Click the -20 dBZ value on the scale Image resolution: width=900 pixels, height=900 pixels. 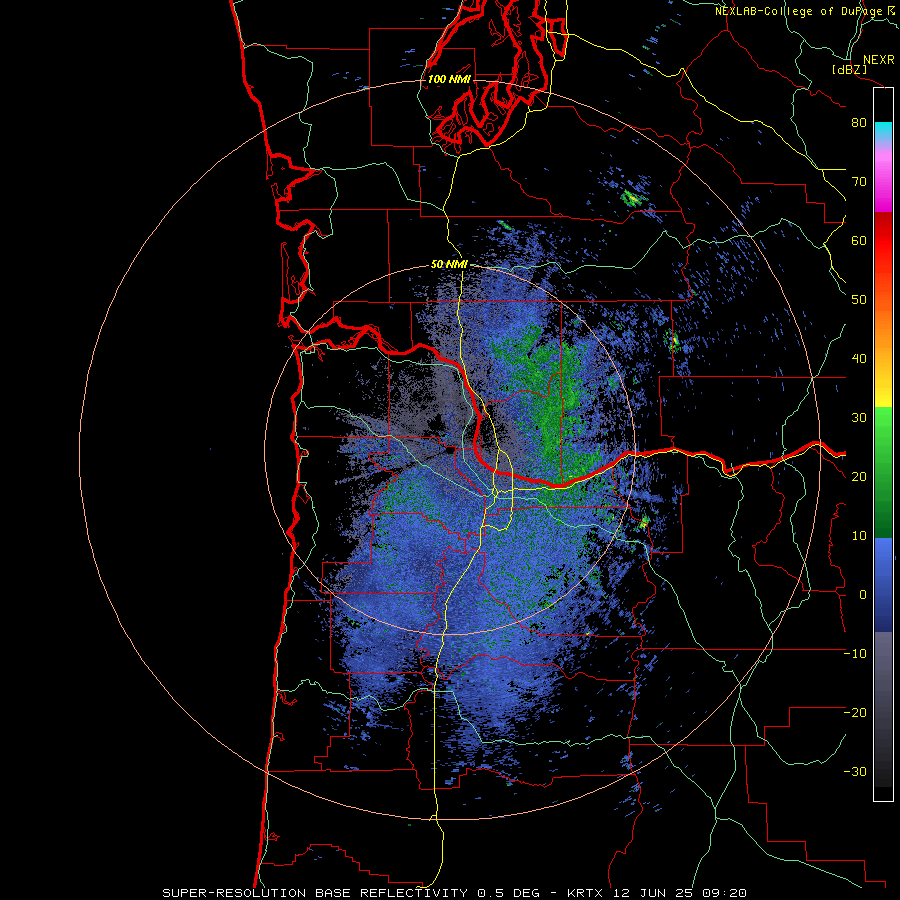856,712
